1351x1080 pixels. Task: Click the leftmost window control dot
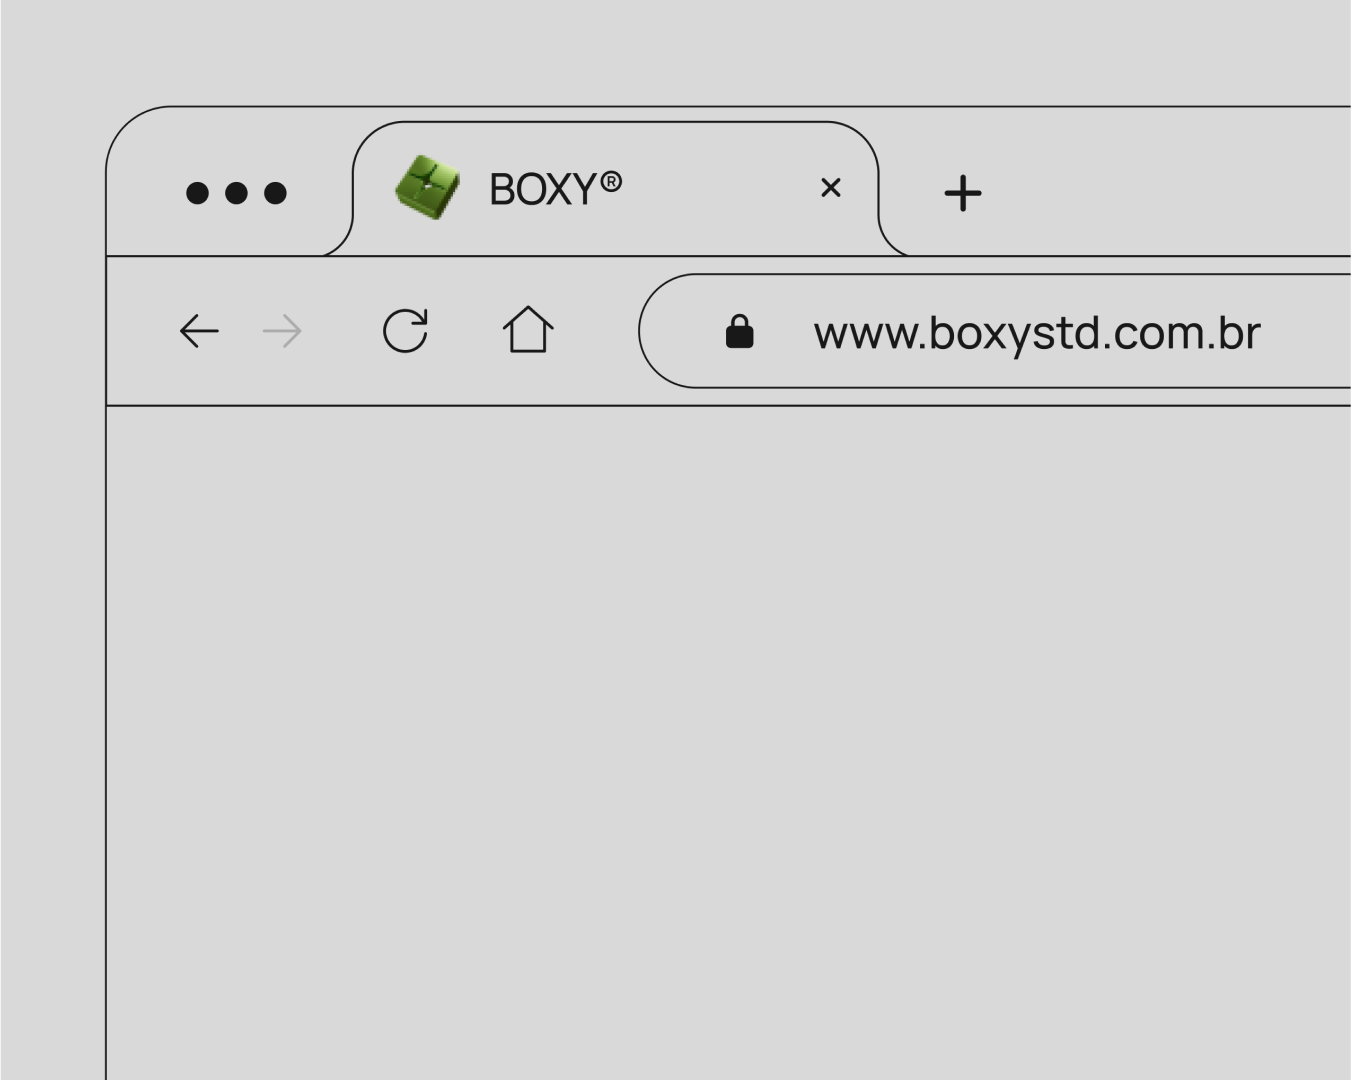click(197, 193)
